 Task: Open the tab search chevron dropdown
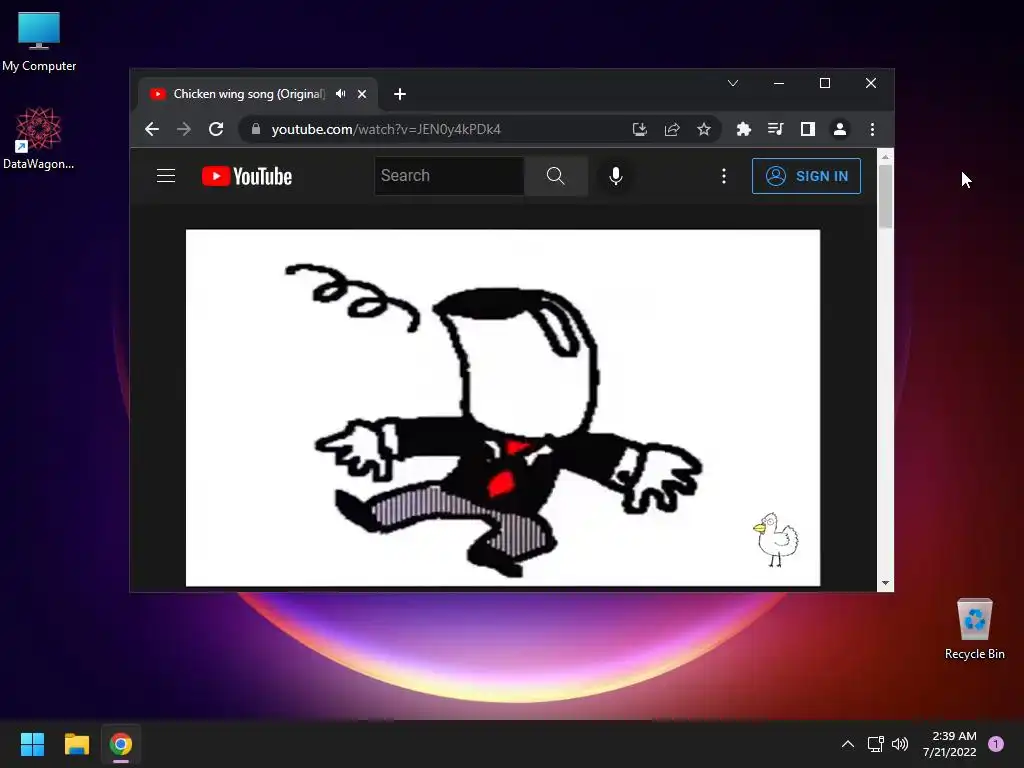click(733, 84)
